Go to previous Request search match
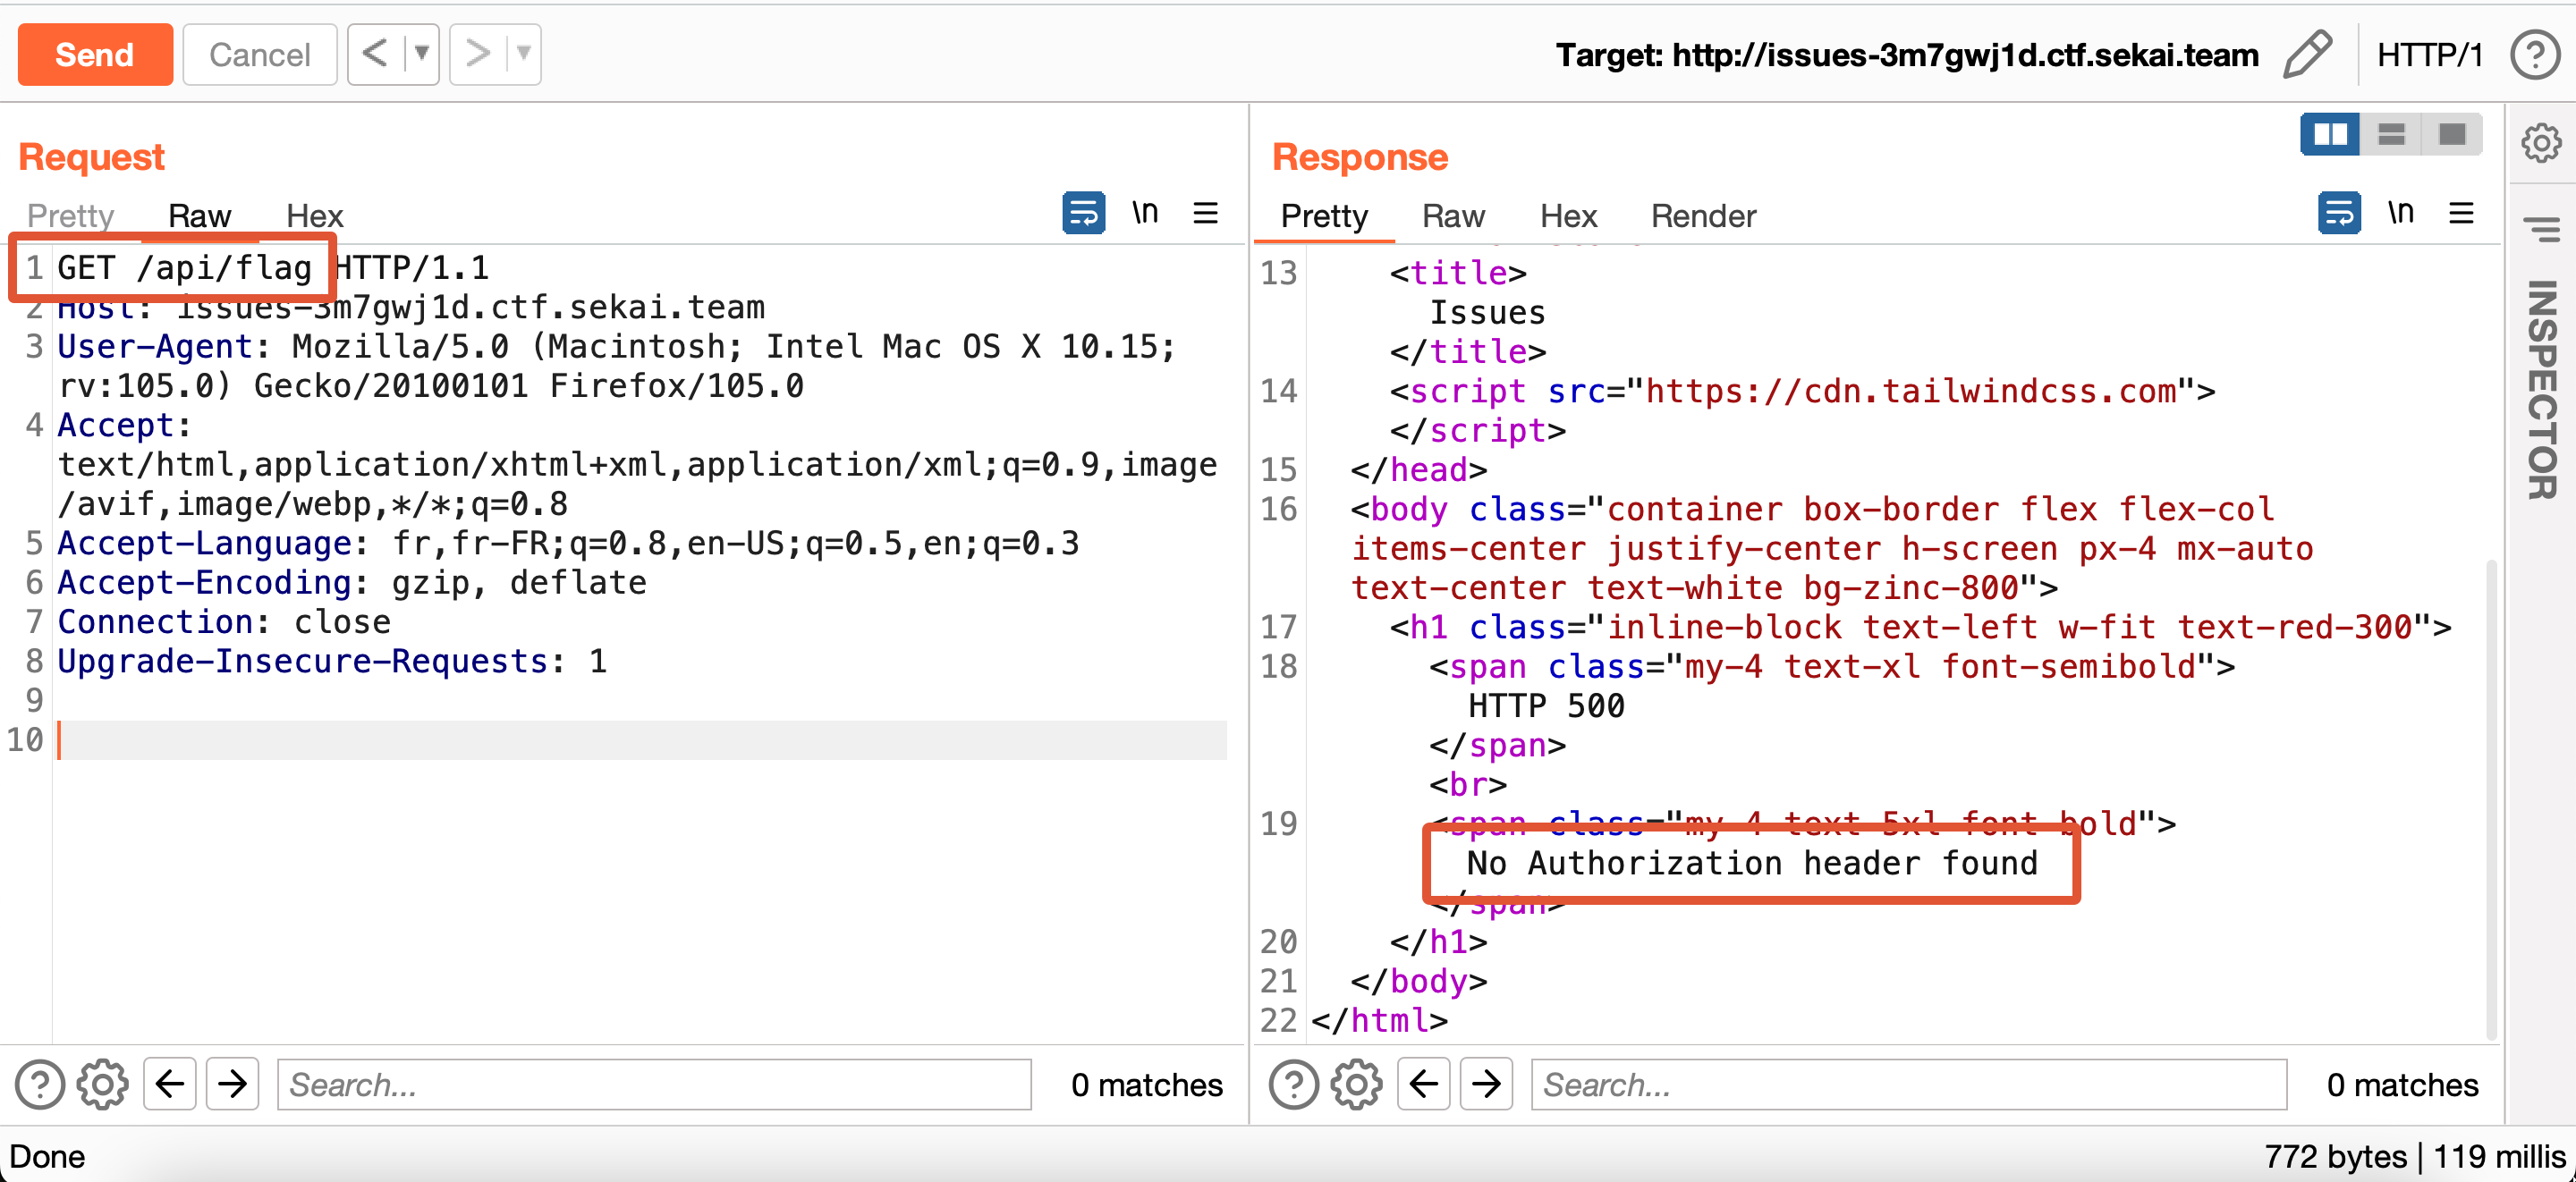Image resolution: width=2576 pixels, height=1182 pixels. (170, 1084)
